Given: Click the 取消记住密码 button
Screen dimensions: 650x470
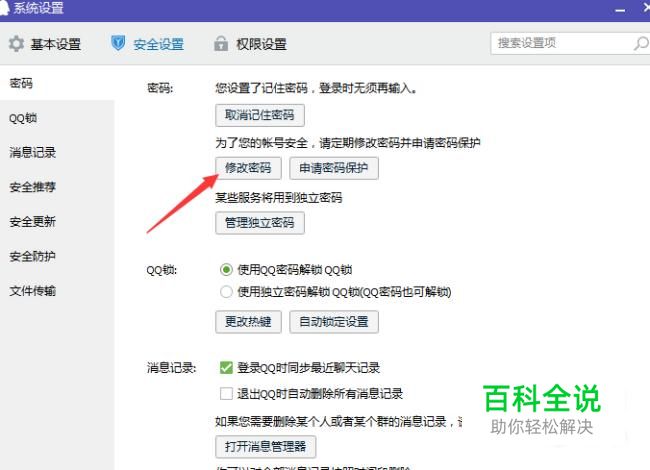Looking at the screenshot, I should coord(260,115).
